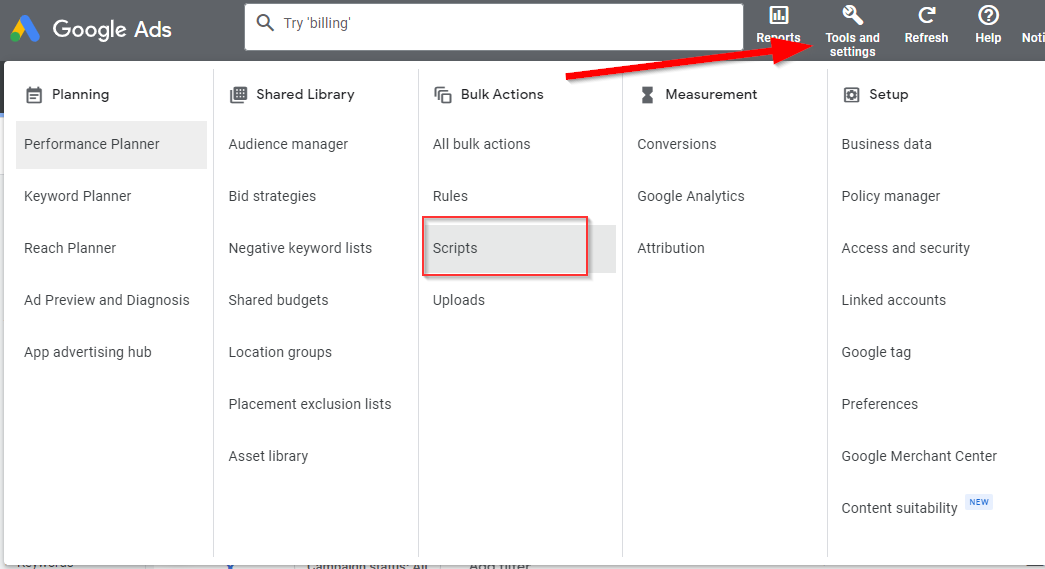The width and height of the screenshot is (1045, 569).
Task: Go to Asset library
Action: (x=268, y=456)
